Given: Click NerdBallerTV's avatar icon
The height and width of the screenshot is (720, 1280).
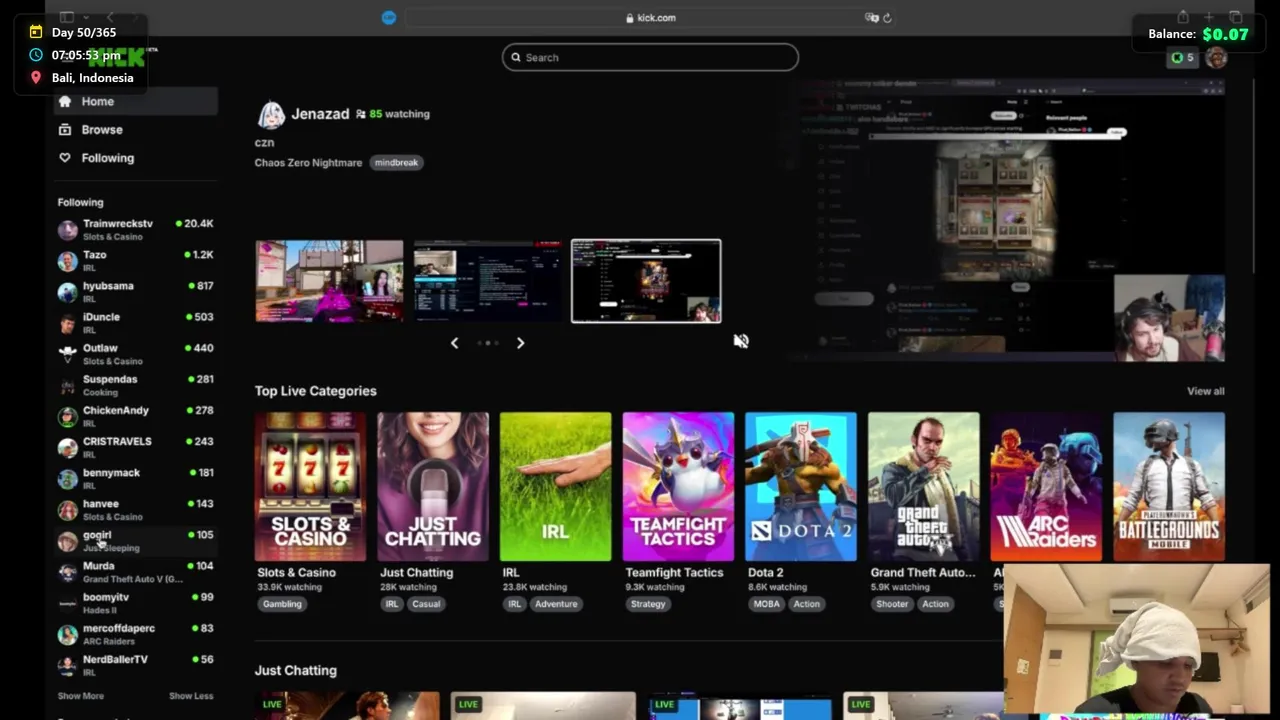Looking at the screenshot, I should [x=67, y=665].
